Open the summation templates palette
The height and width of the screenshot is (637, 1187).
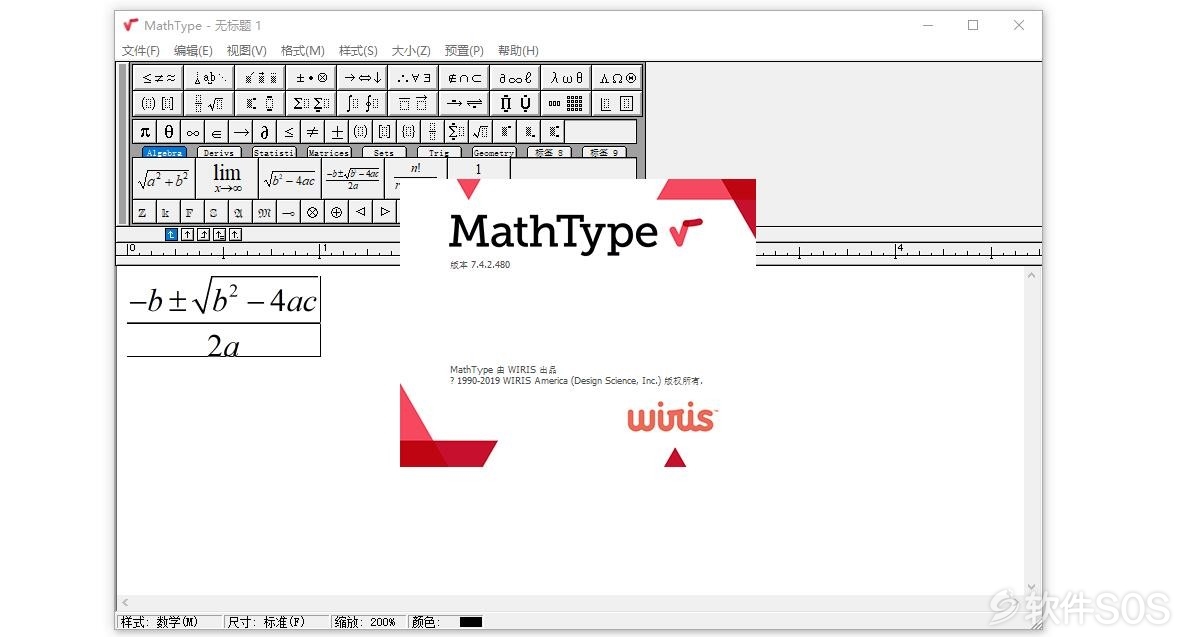pyautogui.click(x=311, y=103)
